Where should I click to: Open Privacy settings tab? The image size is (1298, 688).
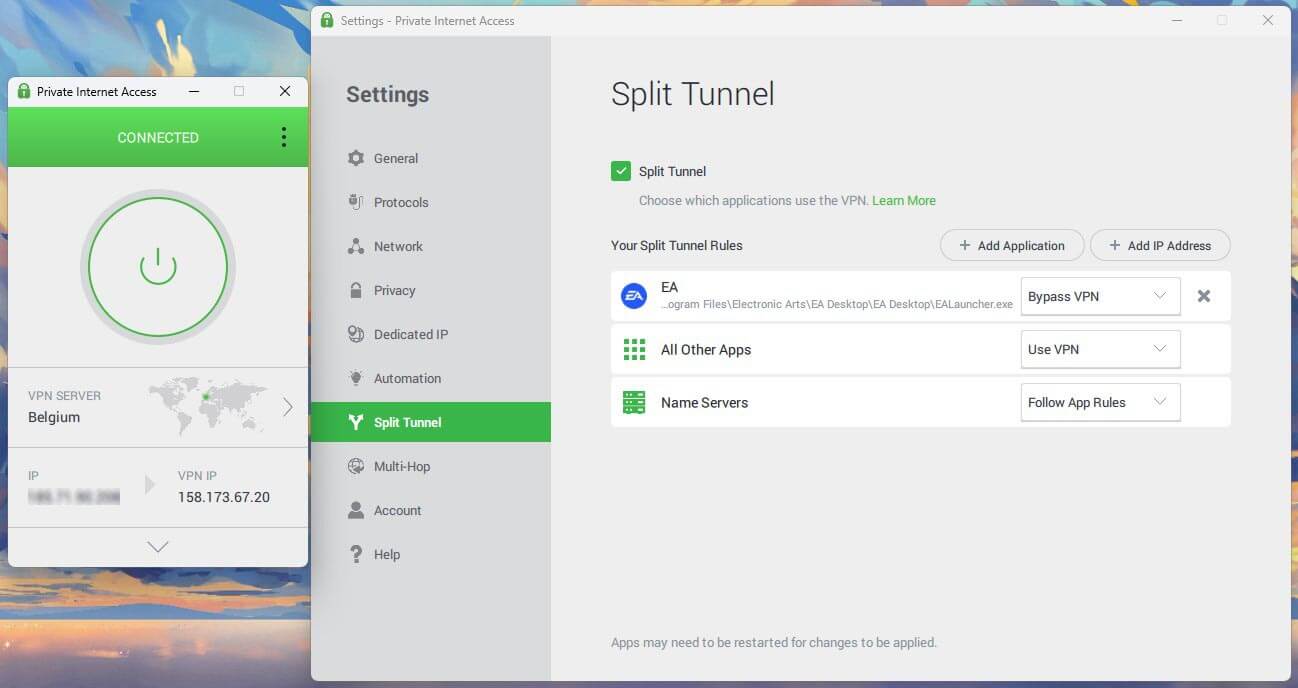pyautogui.click(x=431, y=290)
